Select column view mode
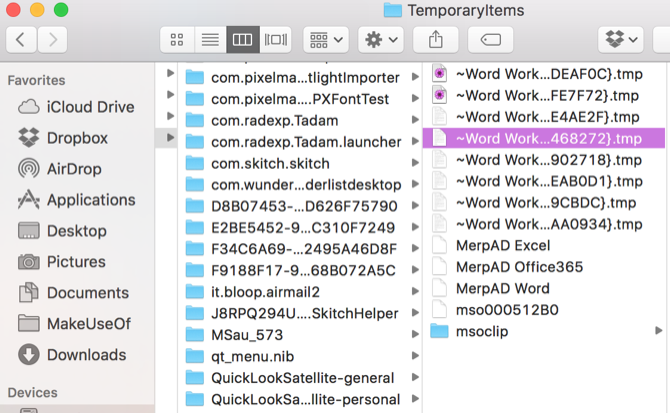 pos(243,40)
